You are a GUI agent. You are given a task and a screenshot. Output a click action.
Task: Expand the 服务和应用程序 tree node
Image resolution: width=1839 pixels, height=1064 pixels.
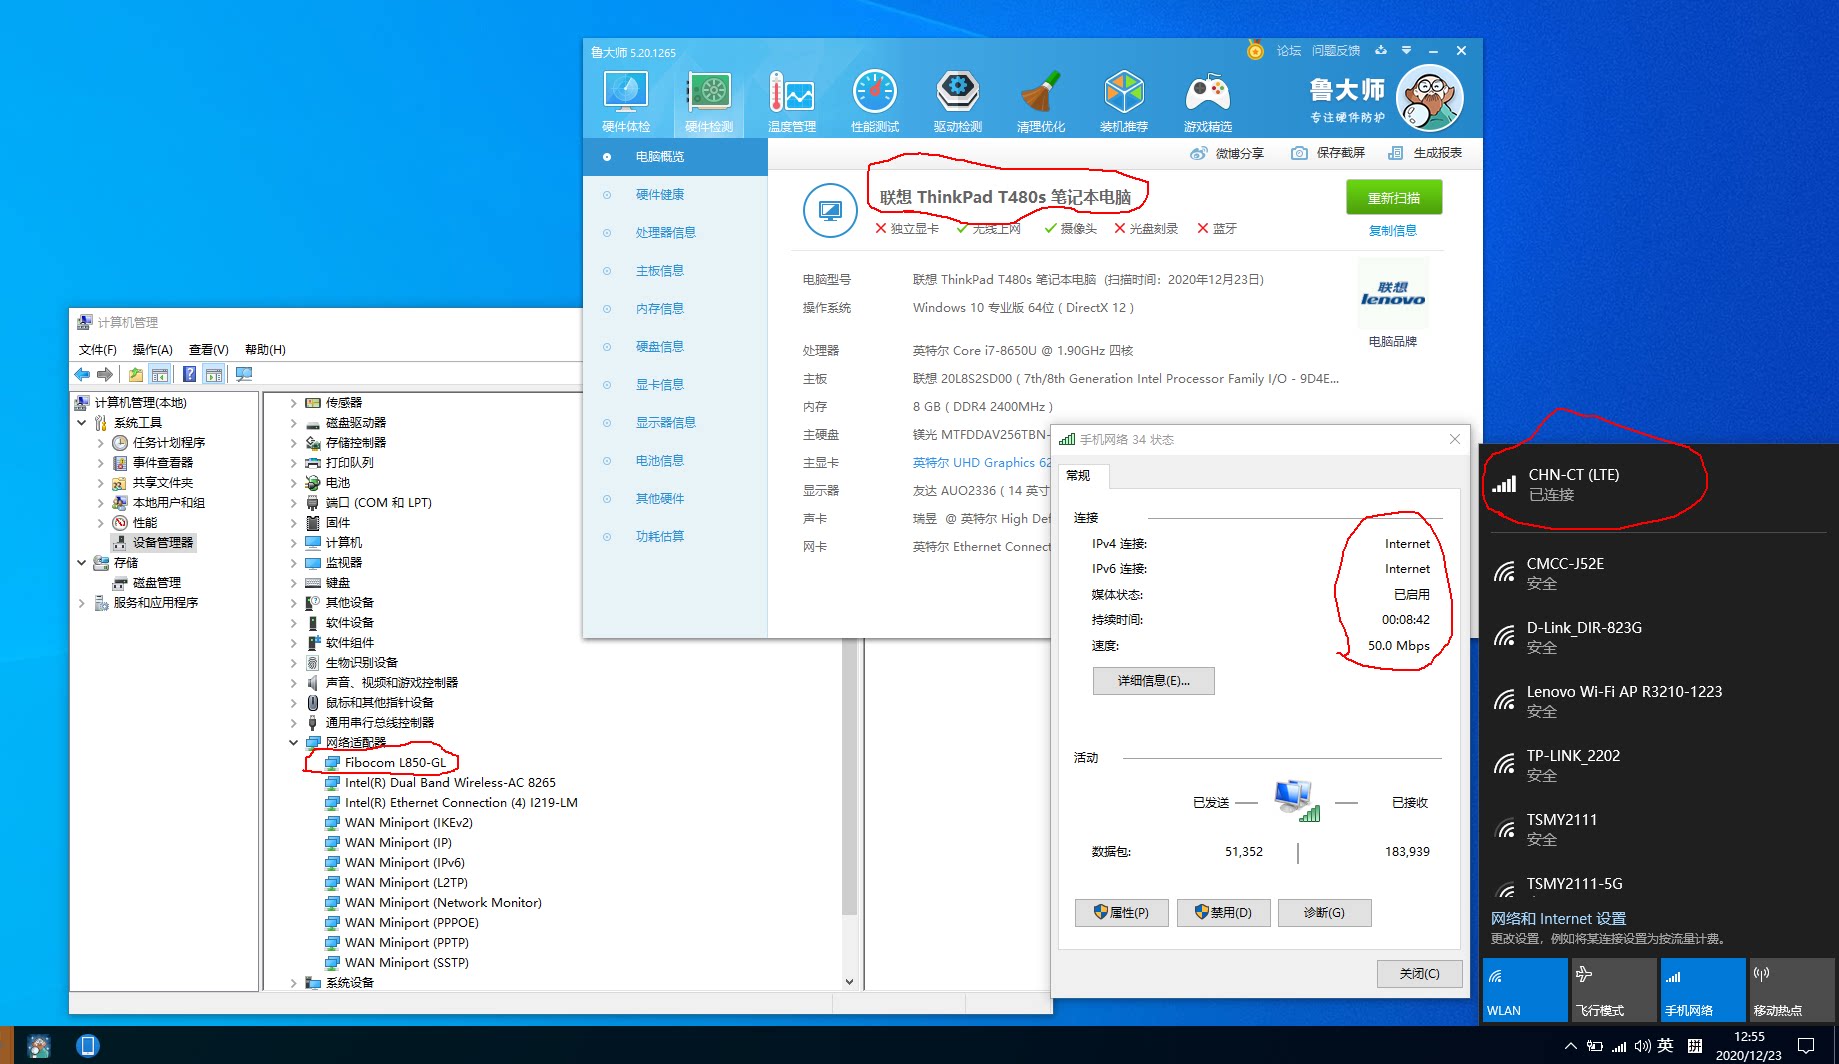coord(82,603)
